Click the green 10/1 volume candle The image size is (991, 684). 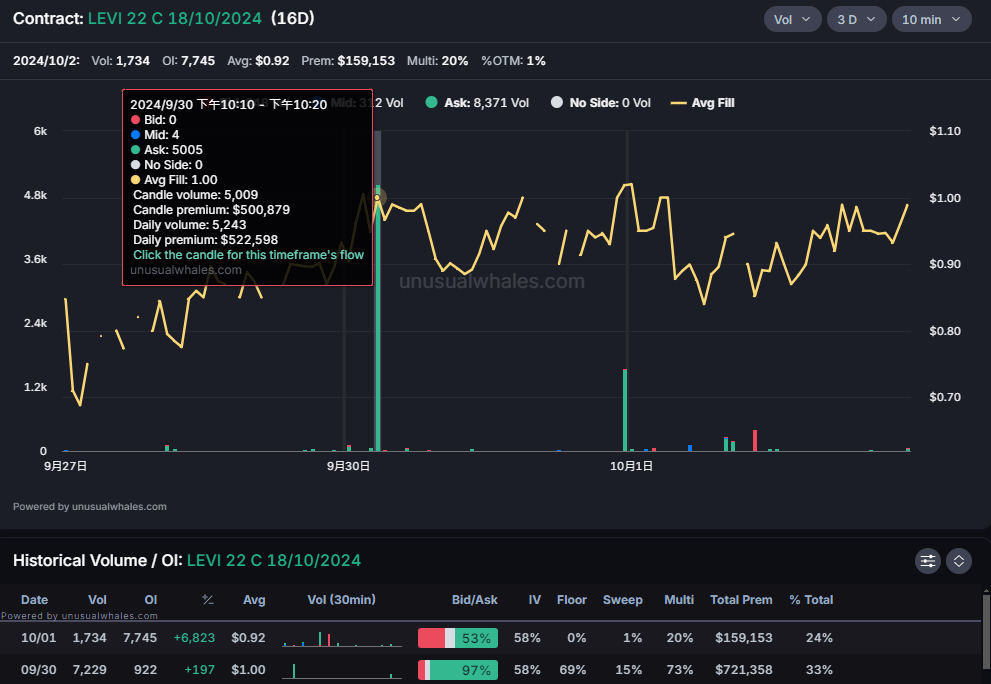pos(625,410)
